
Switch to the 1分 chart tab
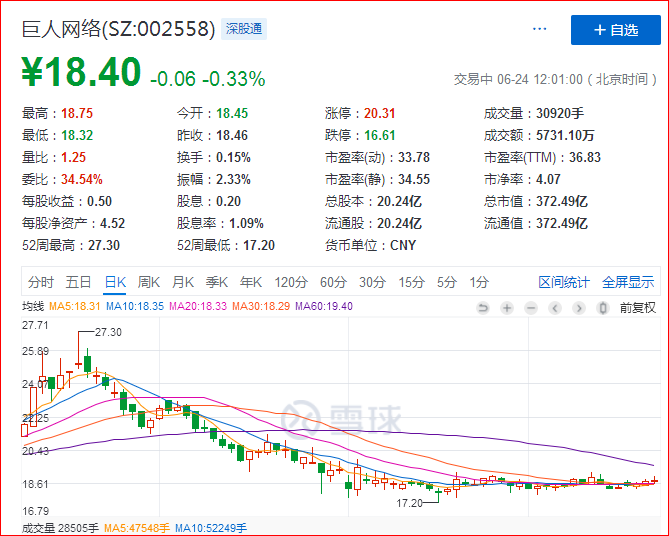(x=479, y=282)
